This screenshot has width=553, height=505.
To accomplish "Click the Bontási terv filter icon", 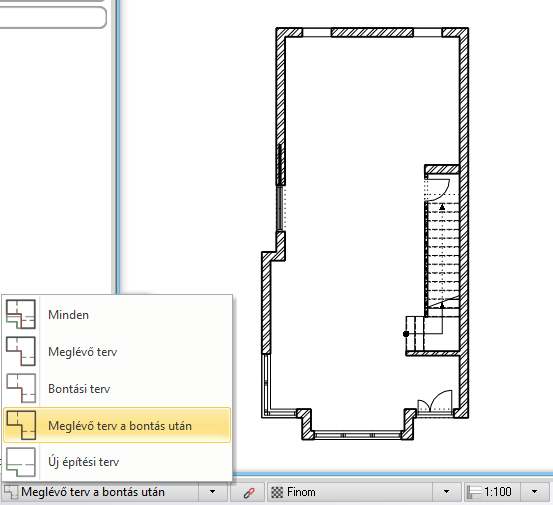I will [21, 388].
